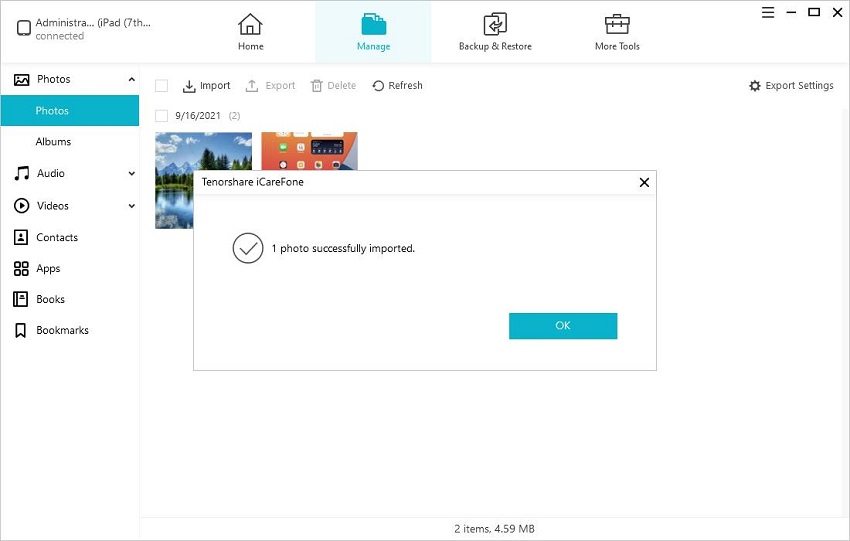Click the '2 items, 4.59 MB' status text
The width and height of the screenshot is (850, 541).
click(494, 529)
